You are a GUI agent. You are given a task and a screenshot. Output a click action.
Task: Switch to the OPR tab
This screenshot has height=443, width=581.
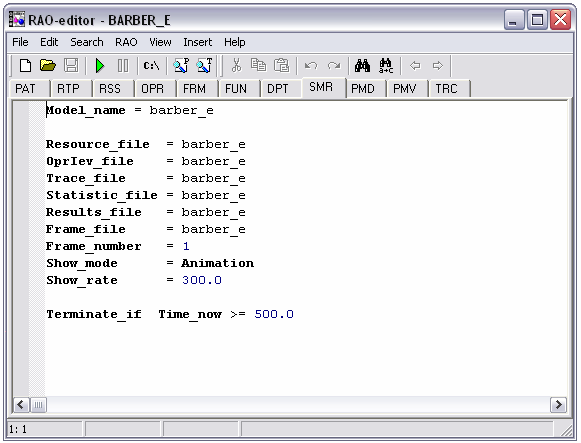156,89
